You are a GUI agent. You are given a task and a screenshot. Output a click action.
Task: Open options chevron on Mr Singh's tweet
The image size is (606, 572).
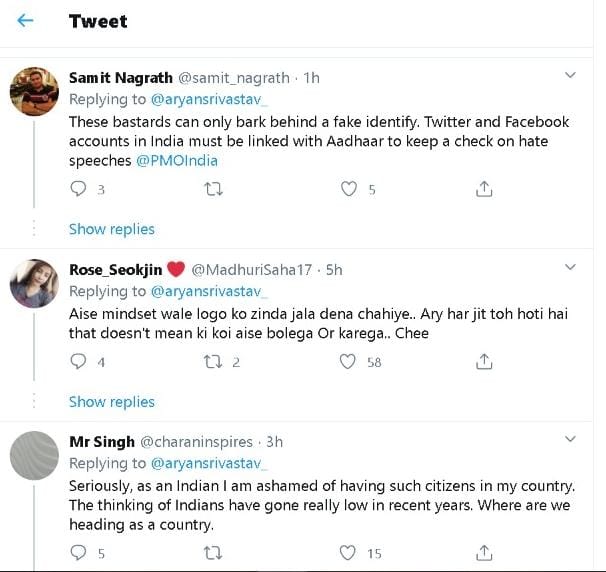[570, 440]
